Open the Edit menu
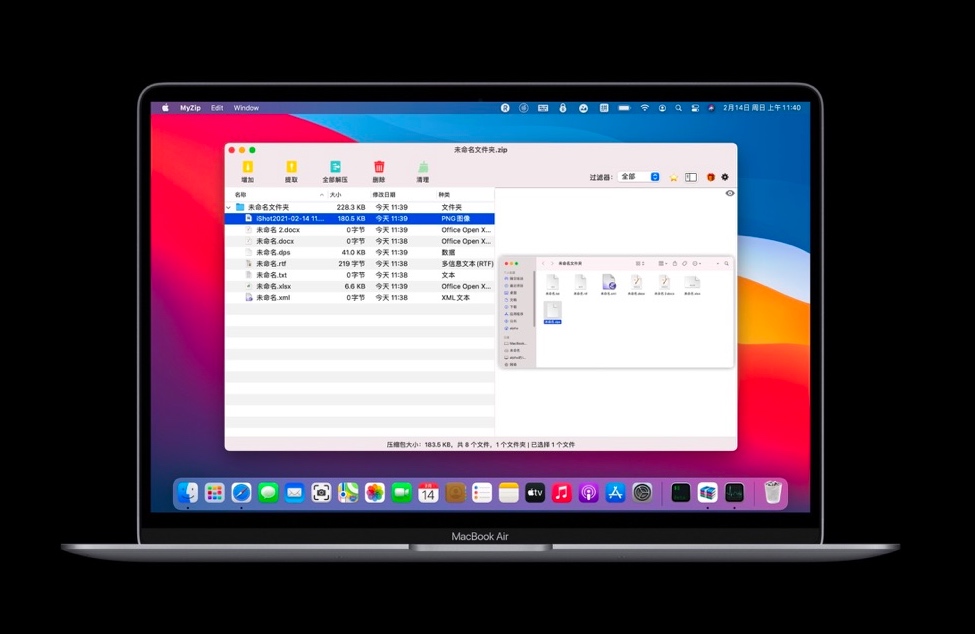975x634 pixels. pos(217,108)
